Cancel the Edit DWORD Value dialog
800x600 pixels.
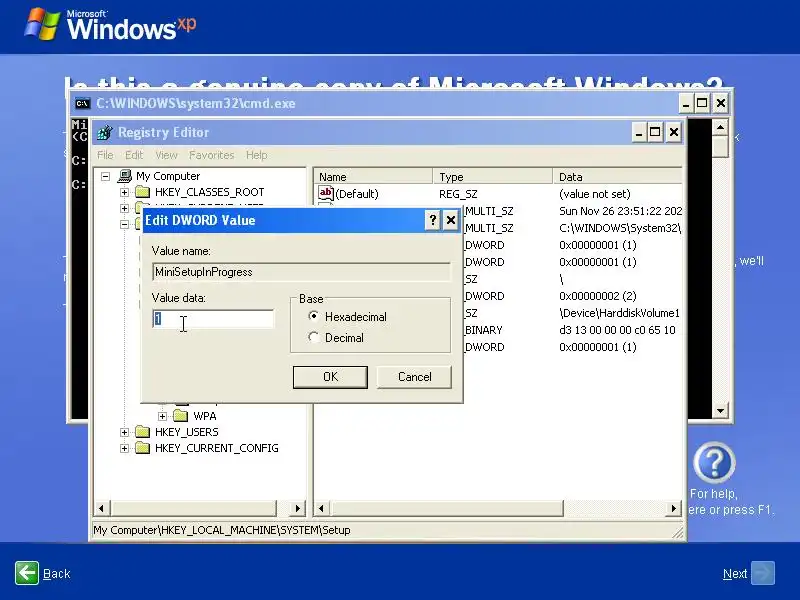[x=414, y=377]
